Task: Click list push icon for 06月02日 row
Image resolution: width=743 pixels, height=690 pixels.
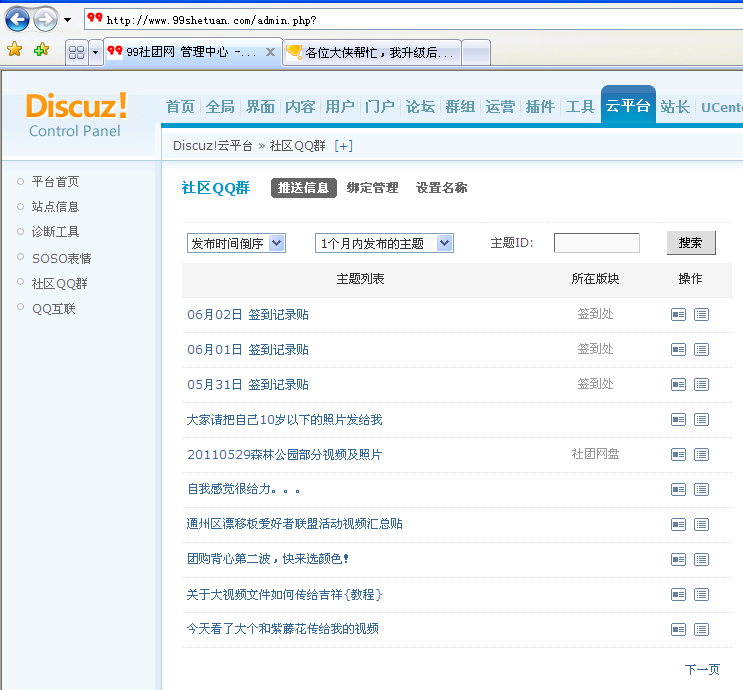Action: click(701, 315)
